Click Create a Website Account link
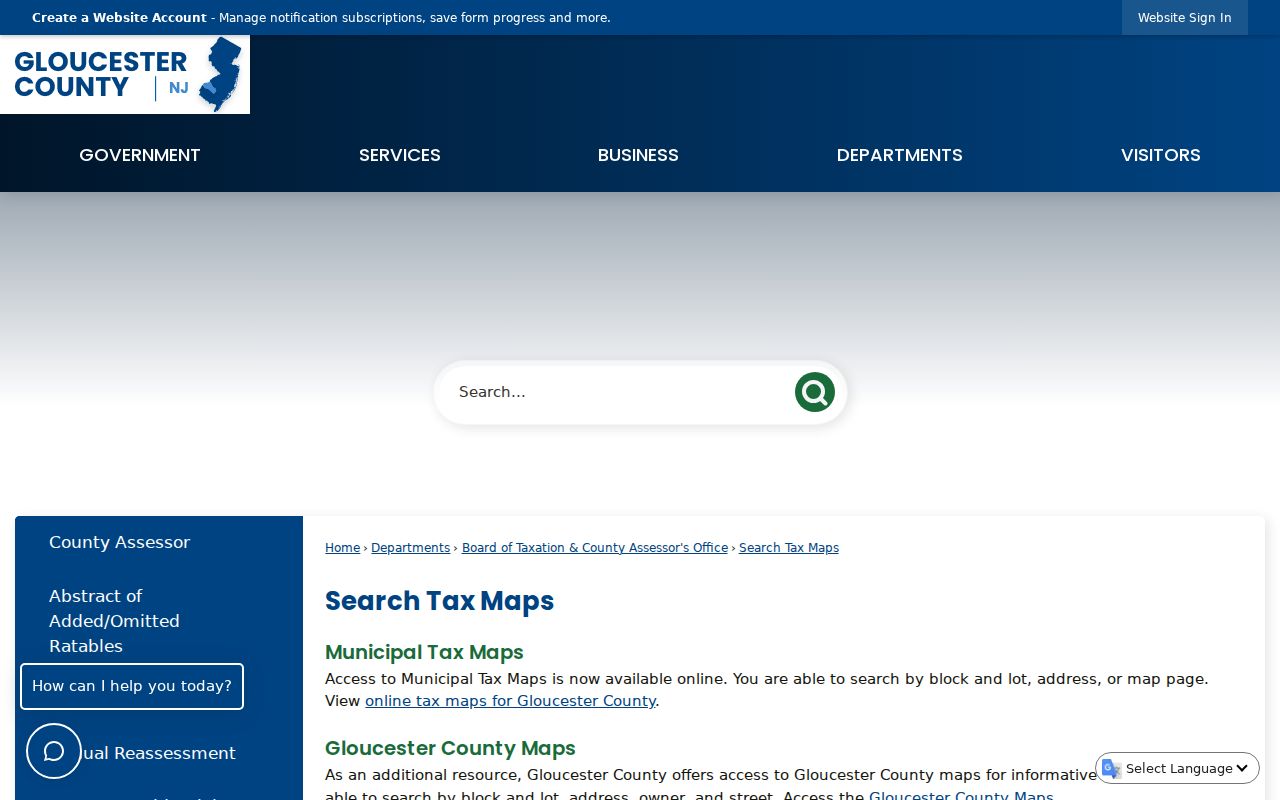This screenshot has height=800, width=1280. click(119, 18)
